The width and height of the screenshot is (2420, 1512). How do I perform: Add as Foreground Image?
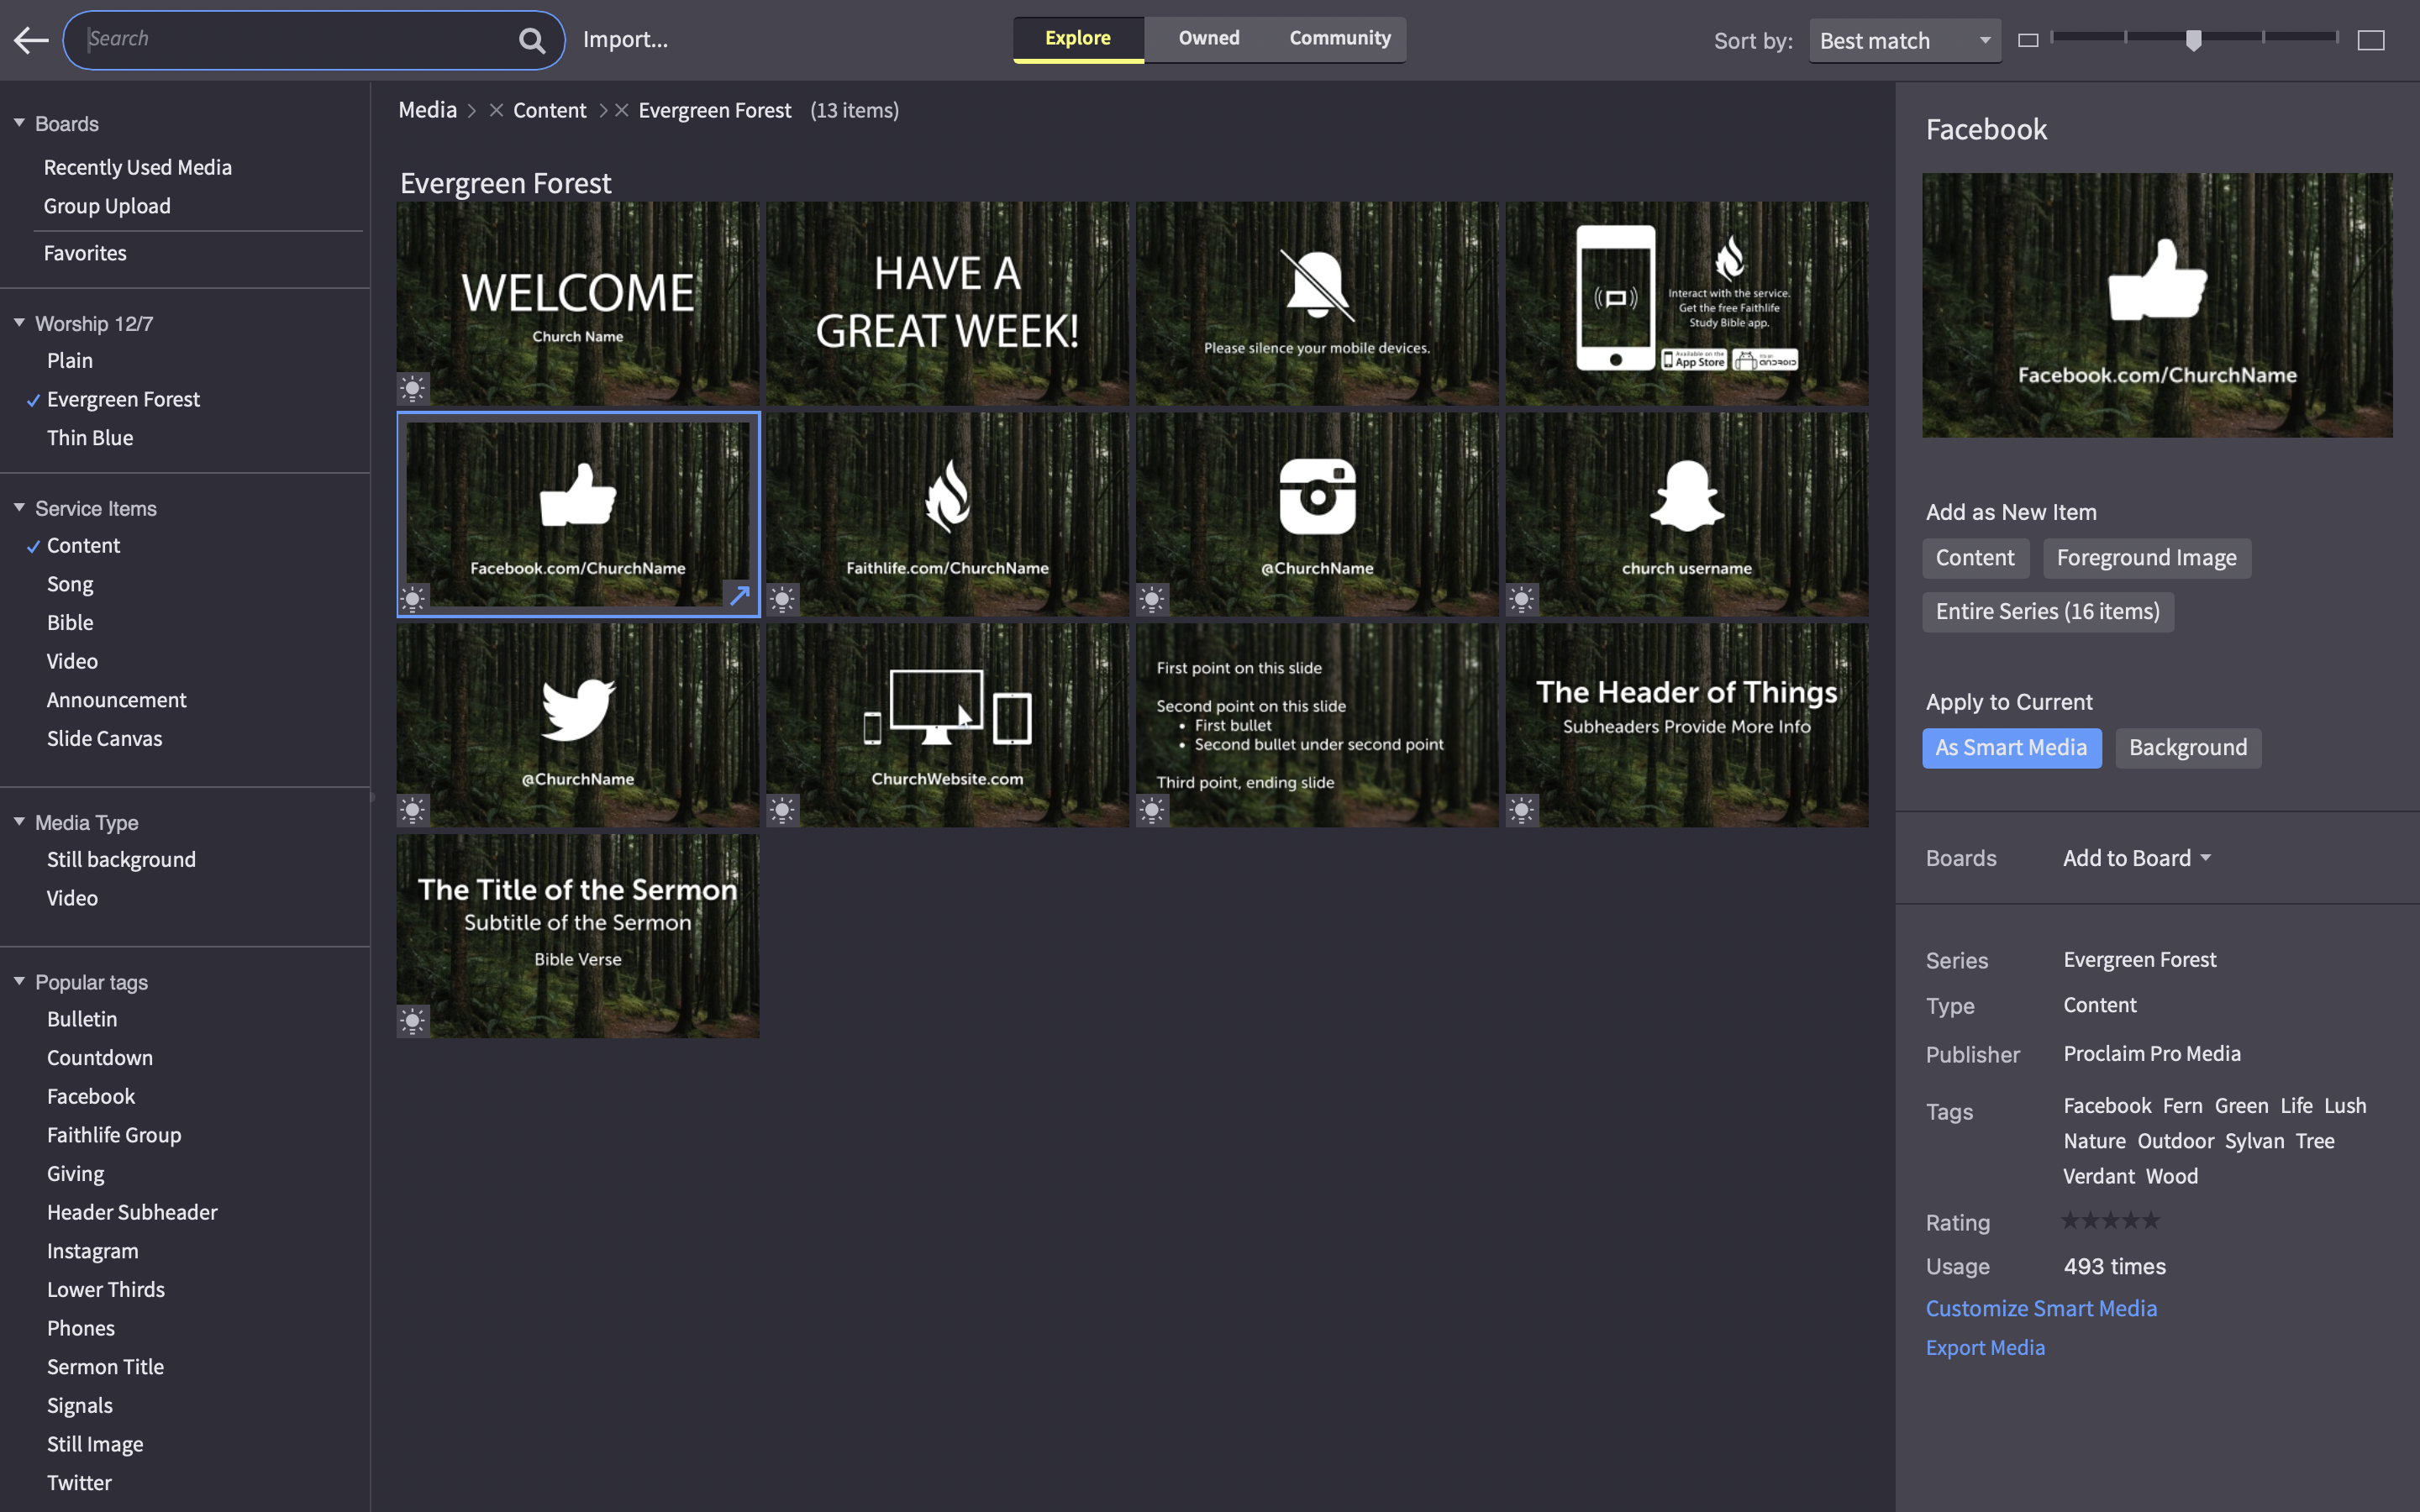coord(2146,558)
